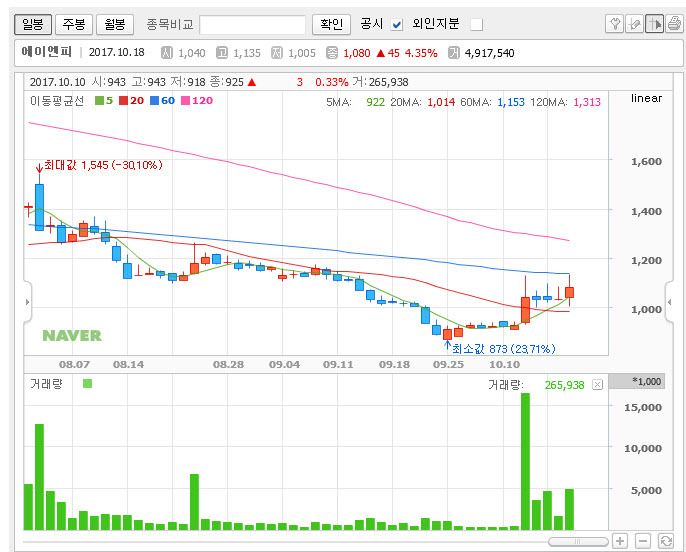Click the linear scale label
Screen dimensions: 686x552
646,98
